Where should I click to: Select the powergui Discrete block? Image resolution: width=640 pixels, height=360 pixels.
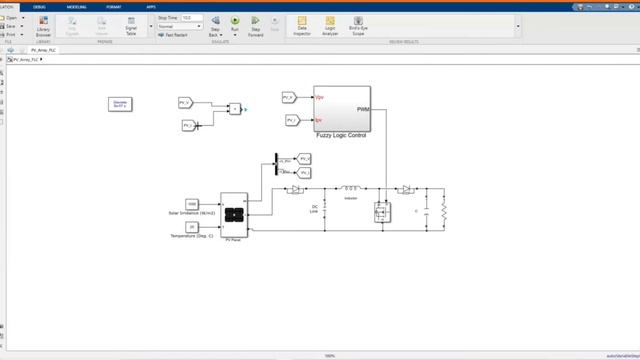click(120, 104)
